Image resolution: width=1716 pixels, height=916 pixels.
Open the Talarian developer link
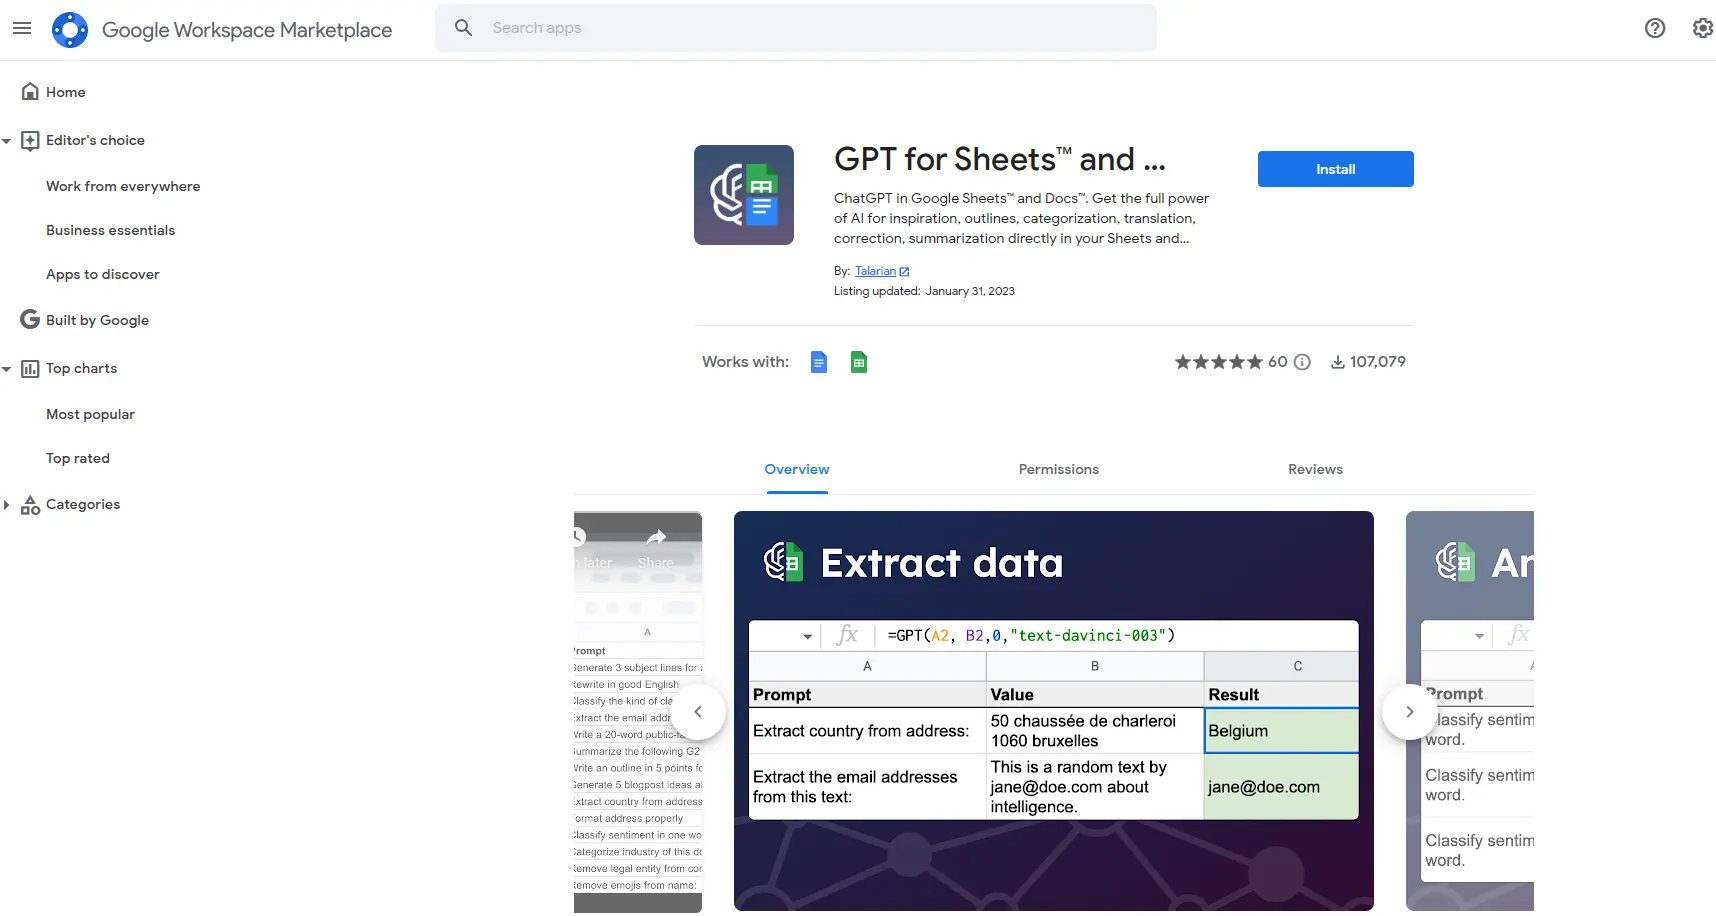[876, 271]
